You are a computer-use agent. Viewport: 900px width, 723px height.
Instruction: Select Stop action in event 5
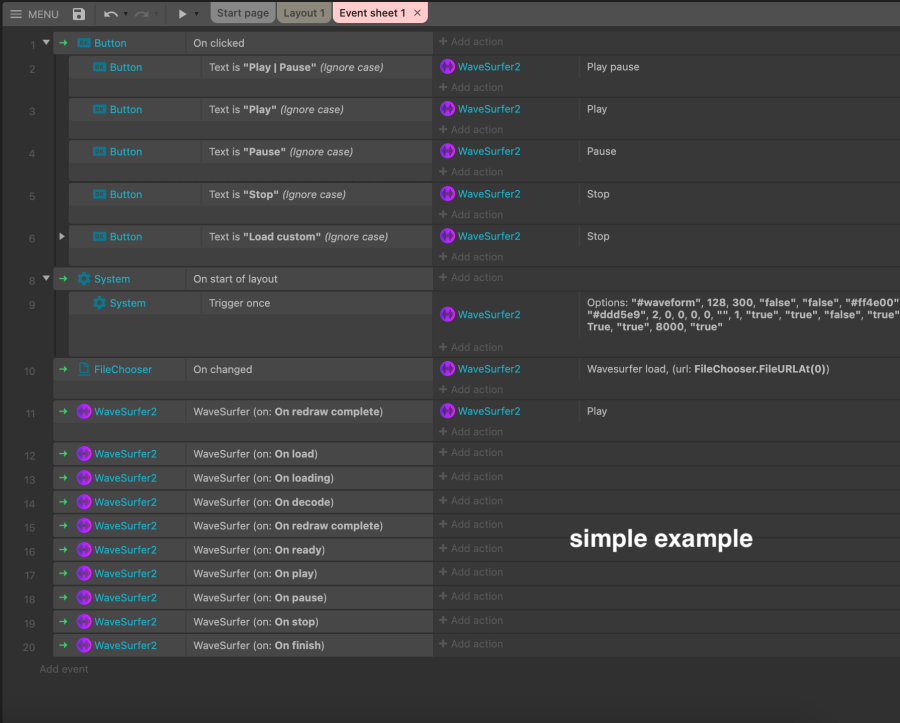tap(598, 194)
